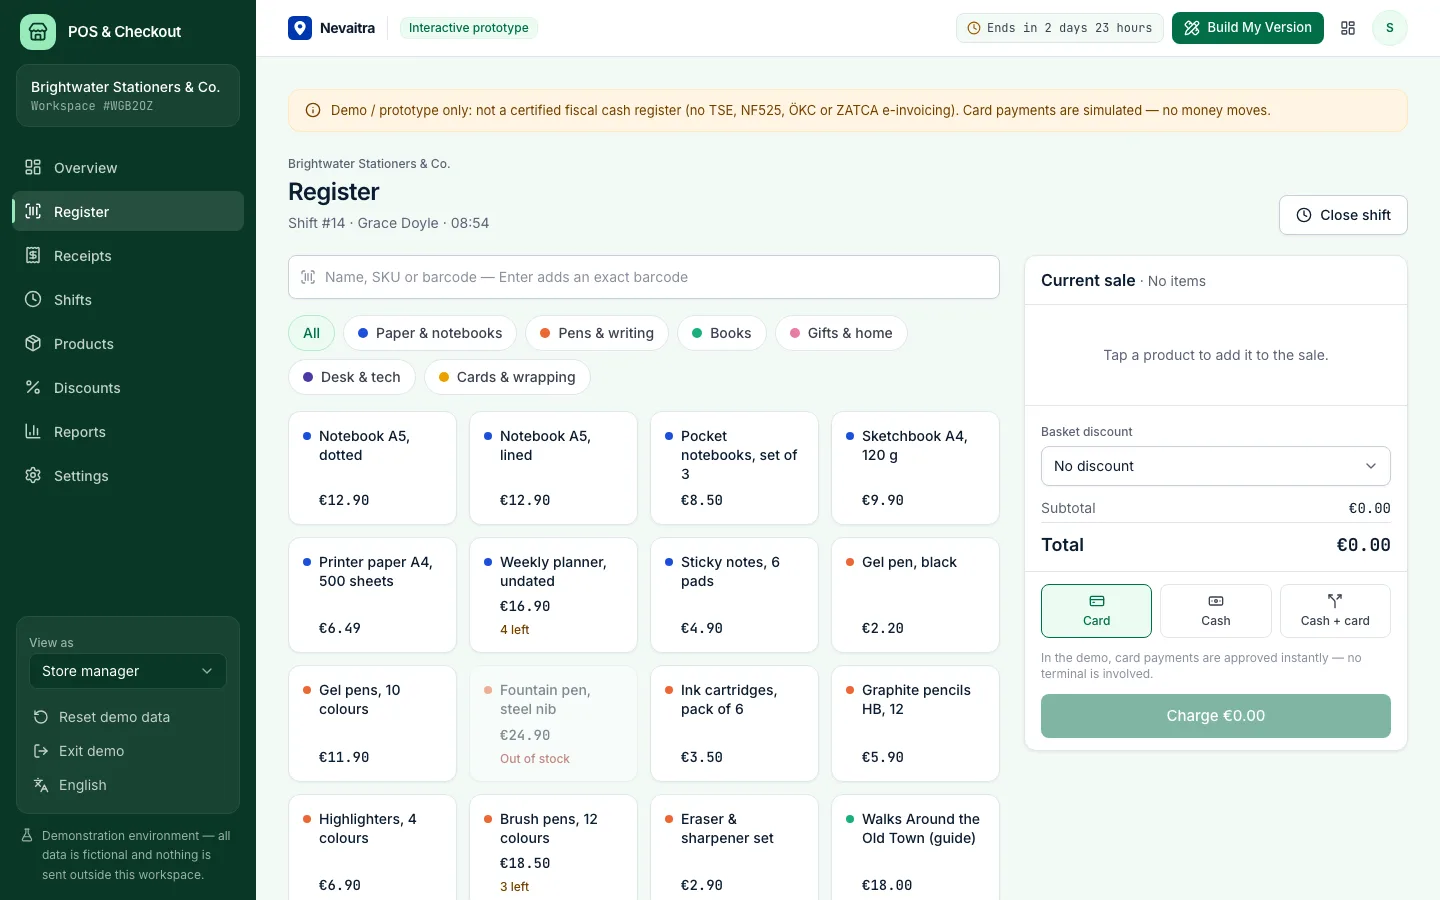The width and height of the screenshot is (1440, 900).
Task: Add Sketchbook A4, 120 g to sale
Action: pyautogui.click(x=915, y=468)
